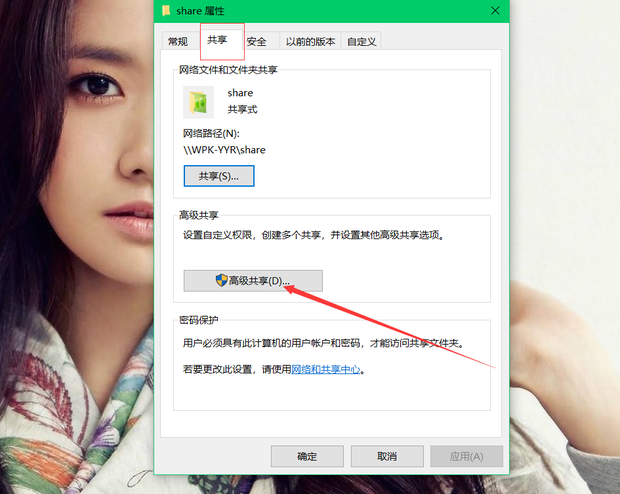Click the 共享式 status label
620x494 pixels.
(x=242, y=109)
